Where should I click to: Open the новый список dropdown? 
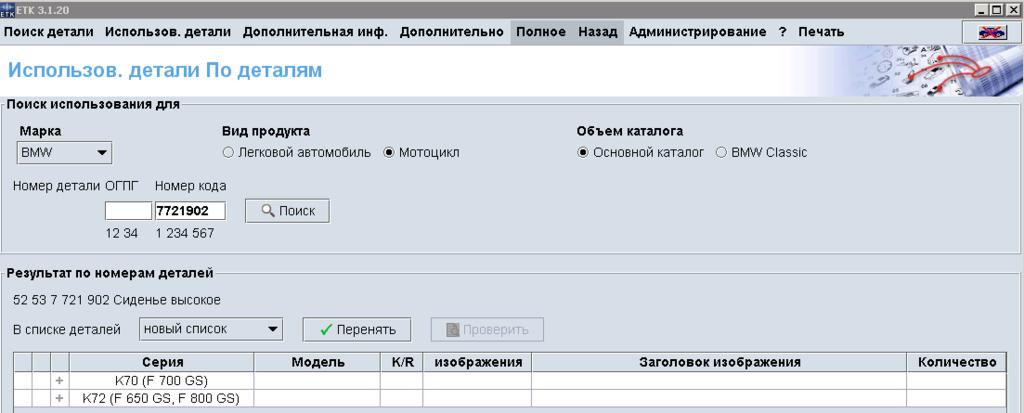(210, 329)
